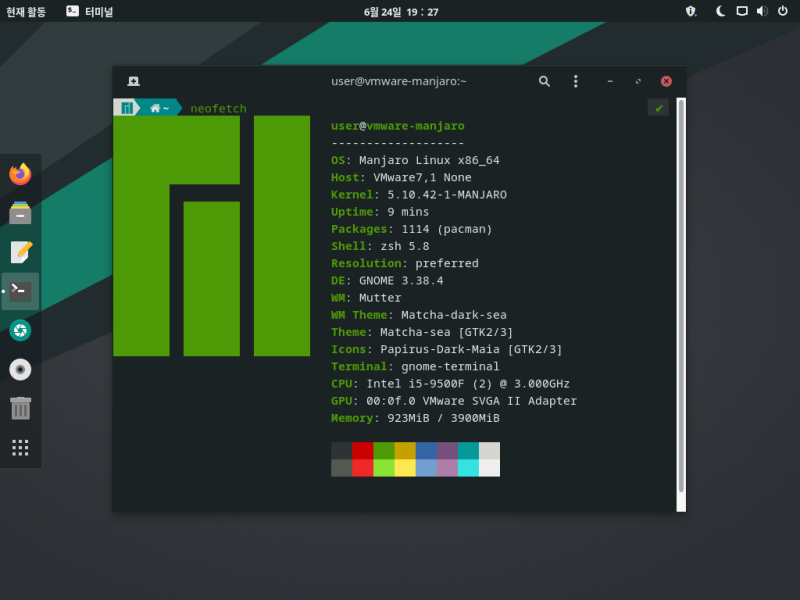Select the terminal icon in the dock
This screenshot has height=600, width=800.
20,291
